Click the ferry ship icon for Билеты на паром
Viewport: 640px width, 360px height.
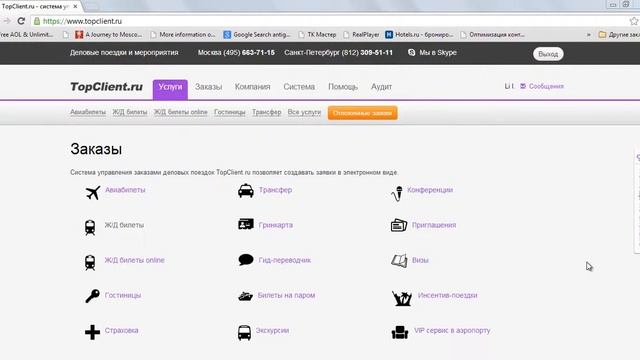click(x=245, y=296)
